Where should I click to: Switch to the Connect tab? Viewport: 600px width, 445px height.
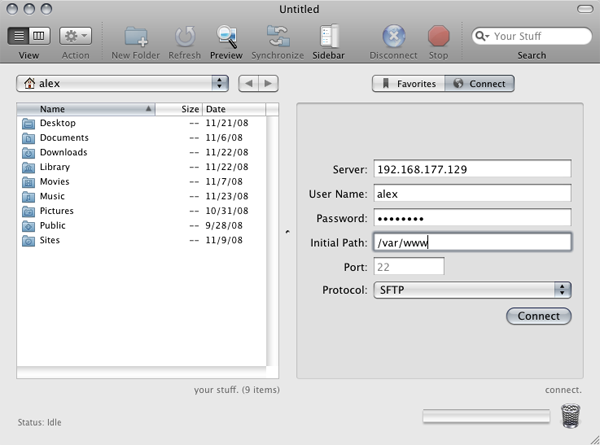pos(479,83)
